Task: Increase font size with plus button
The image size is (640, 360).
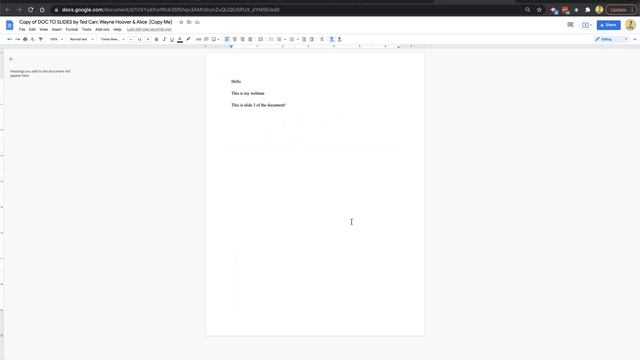Action: (148, 39)
